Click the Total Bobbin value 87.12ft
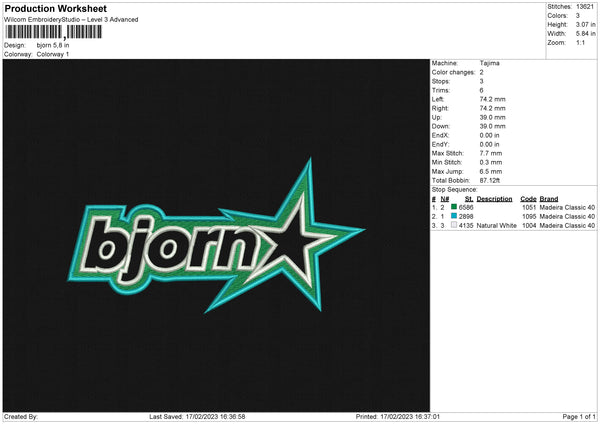Viewport: 600px width, 424px height. (x=494, y=179)
